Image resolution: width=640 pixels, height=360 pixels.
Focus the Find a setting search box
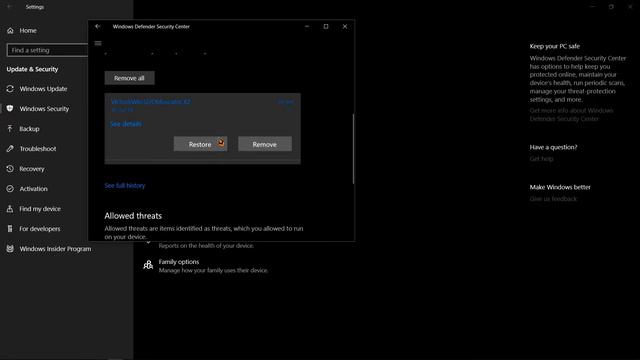pyautogui.click(x=47, y=50)
